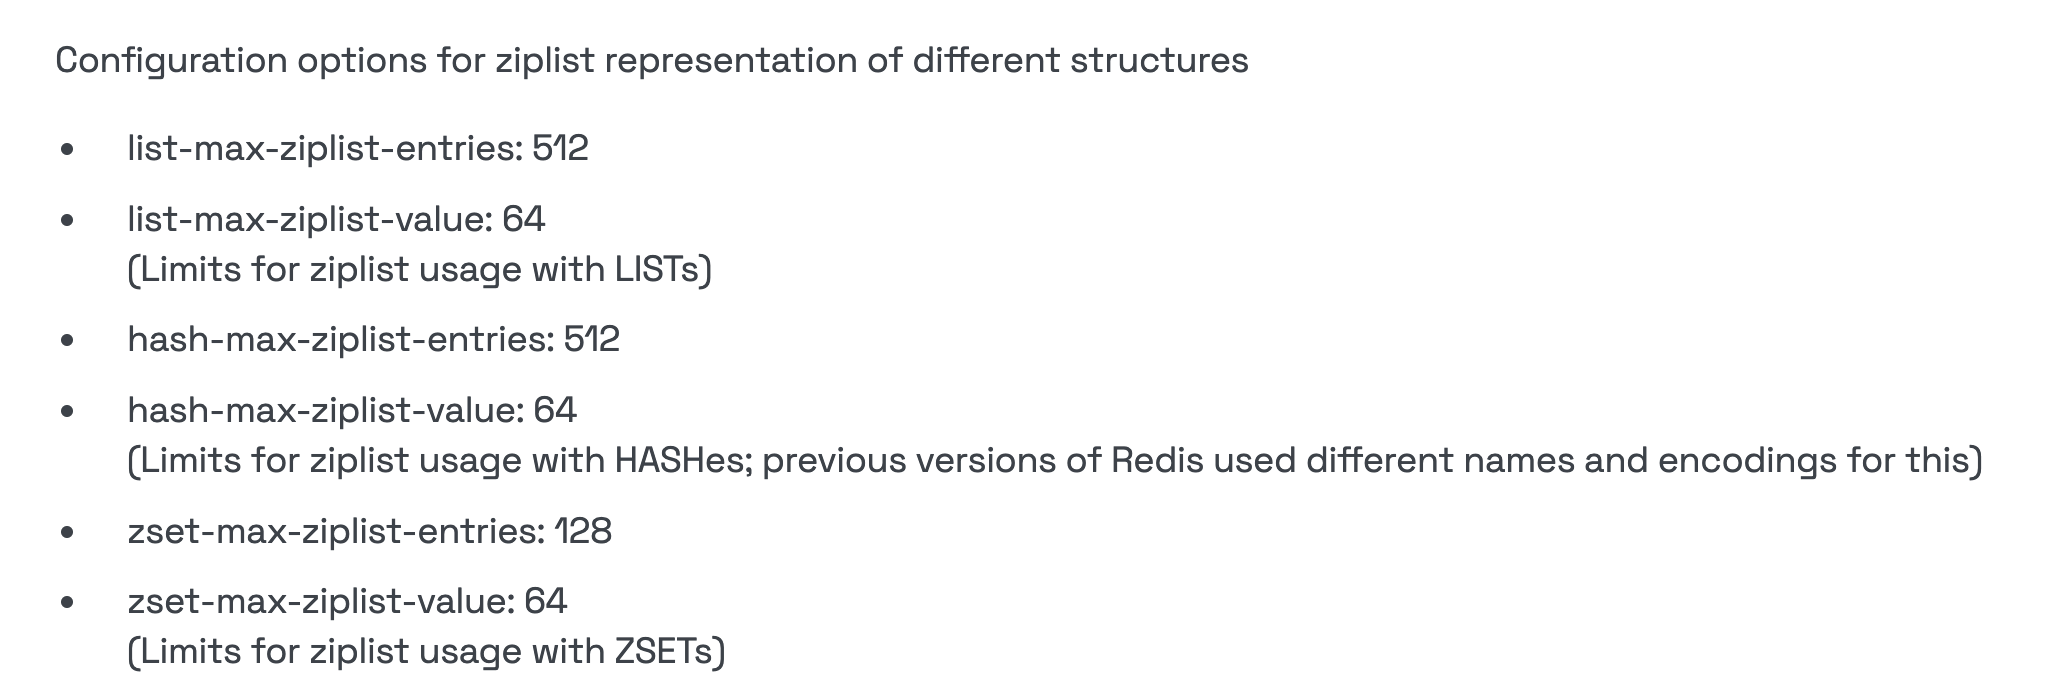This screenshot has height=692, width=2060.
Task: Click the hash-max-ziplist-entries setting name
Action: 340,340
